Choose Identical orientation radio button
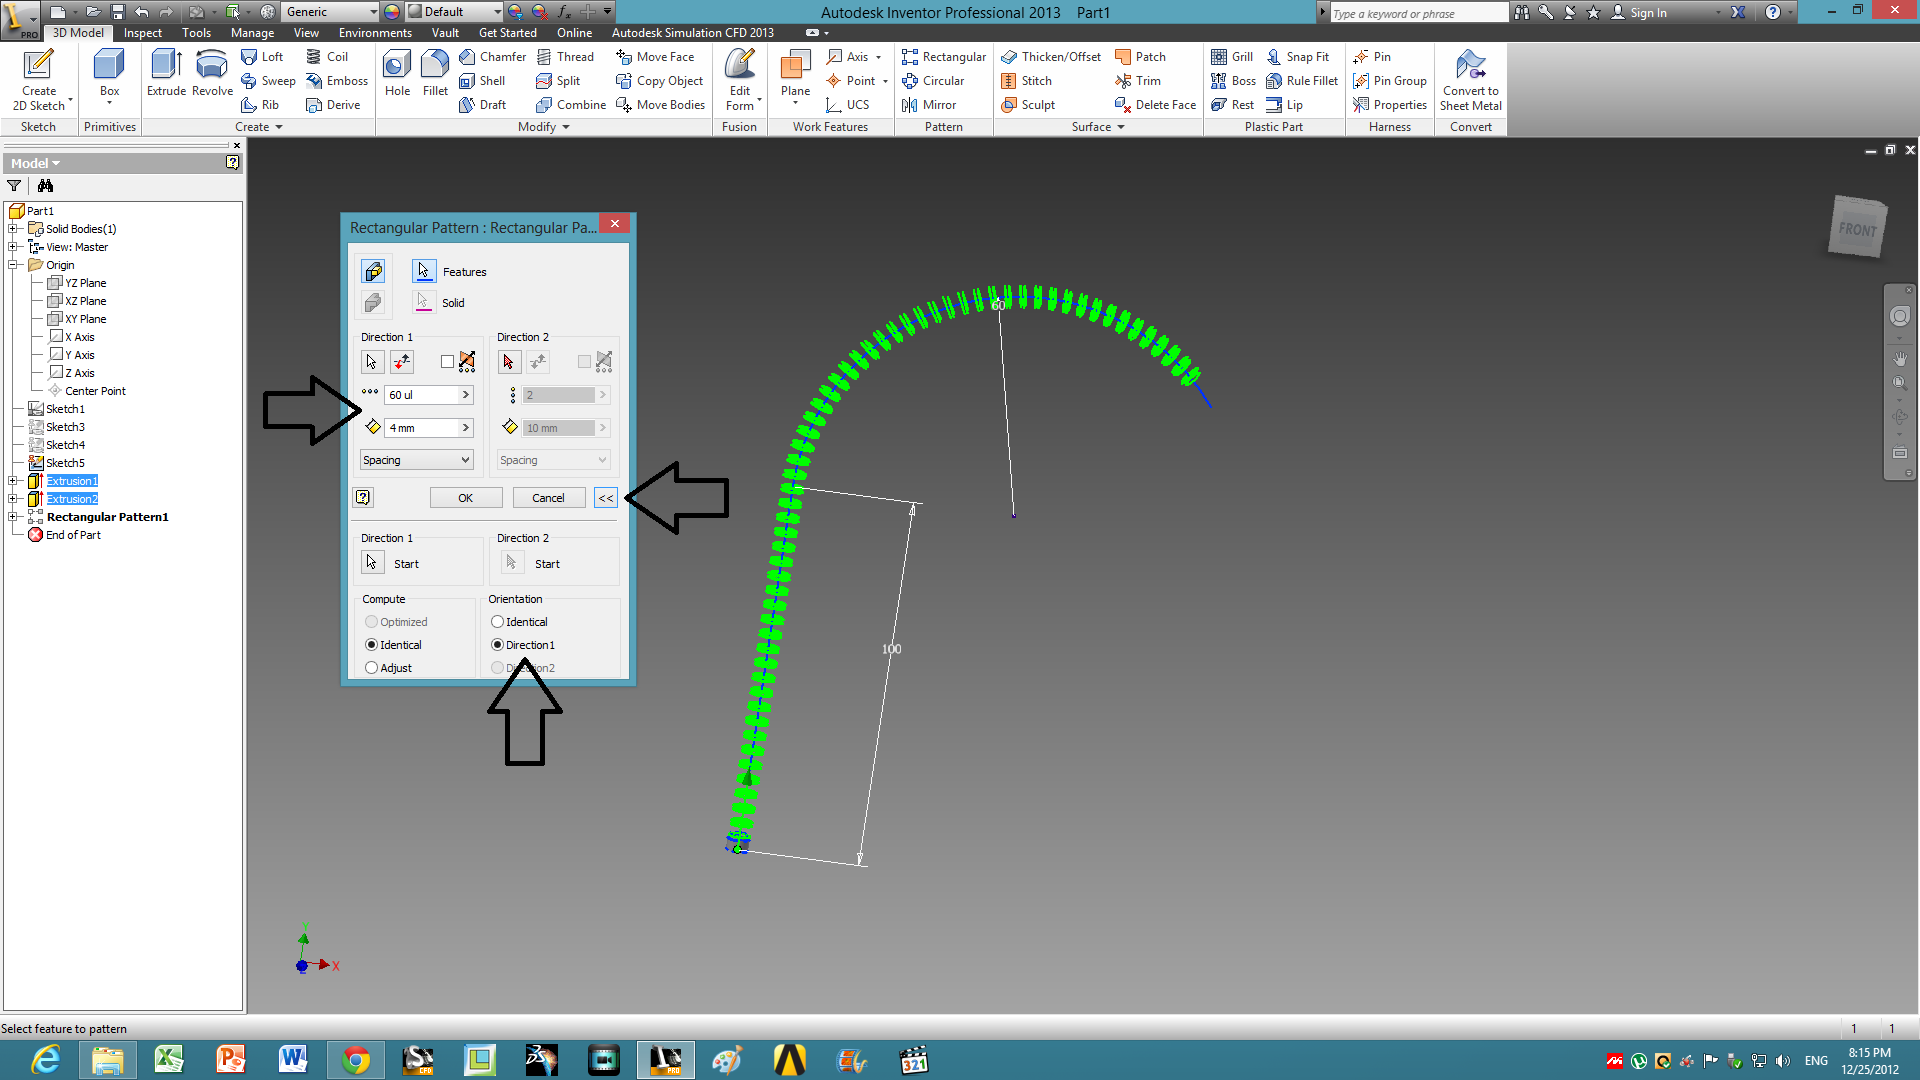Viewport: 1920px width, 1080px height. click(x=497, y=622)
